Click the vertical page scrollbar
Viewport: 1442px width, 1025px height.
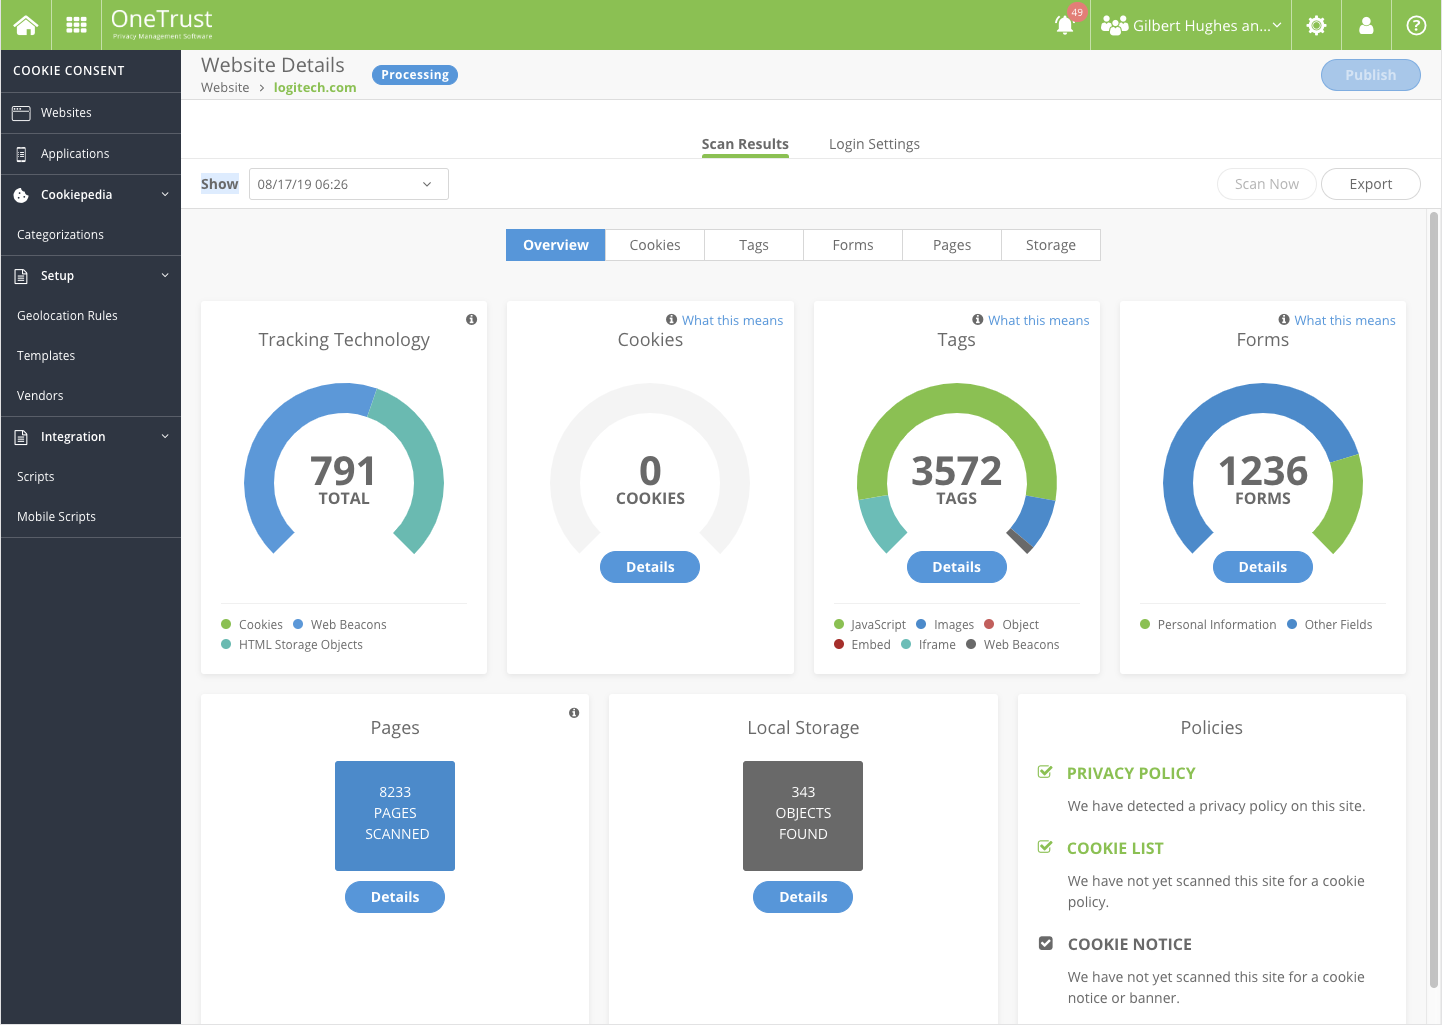click(x=1434, y=600)
